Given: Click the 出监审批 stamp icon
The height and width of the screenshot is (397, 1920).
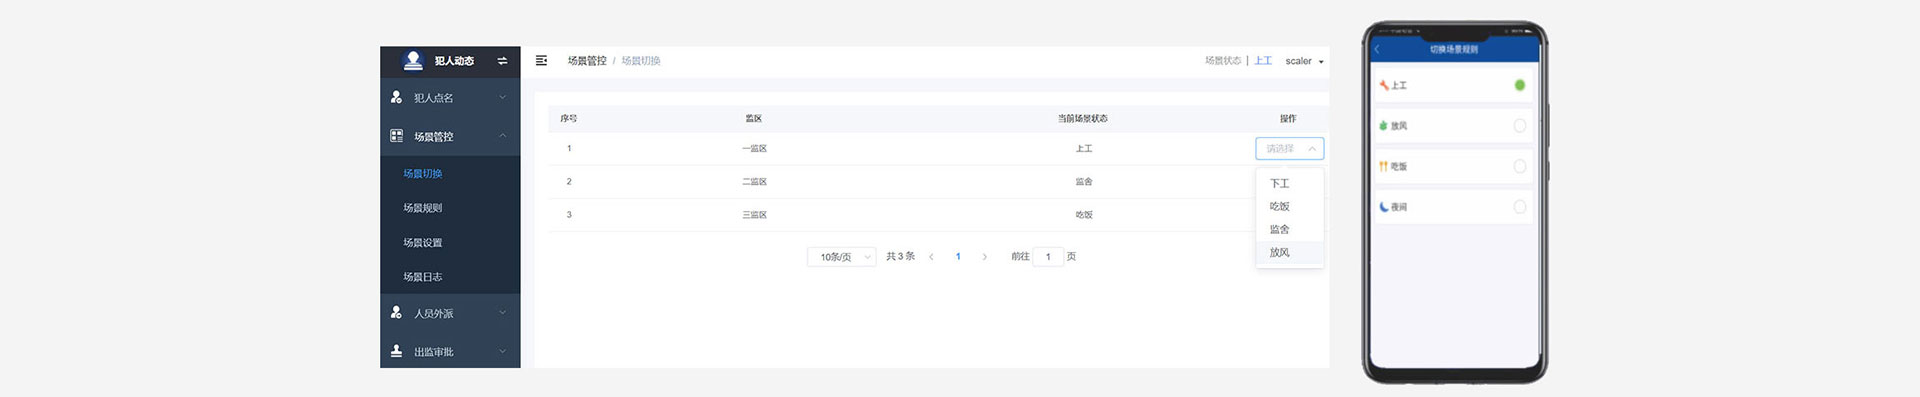Looking at the screenshot, I should click(396, 351).
